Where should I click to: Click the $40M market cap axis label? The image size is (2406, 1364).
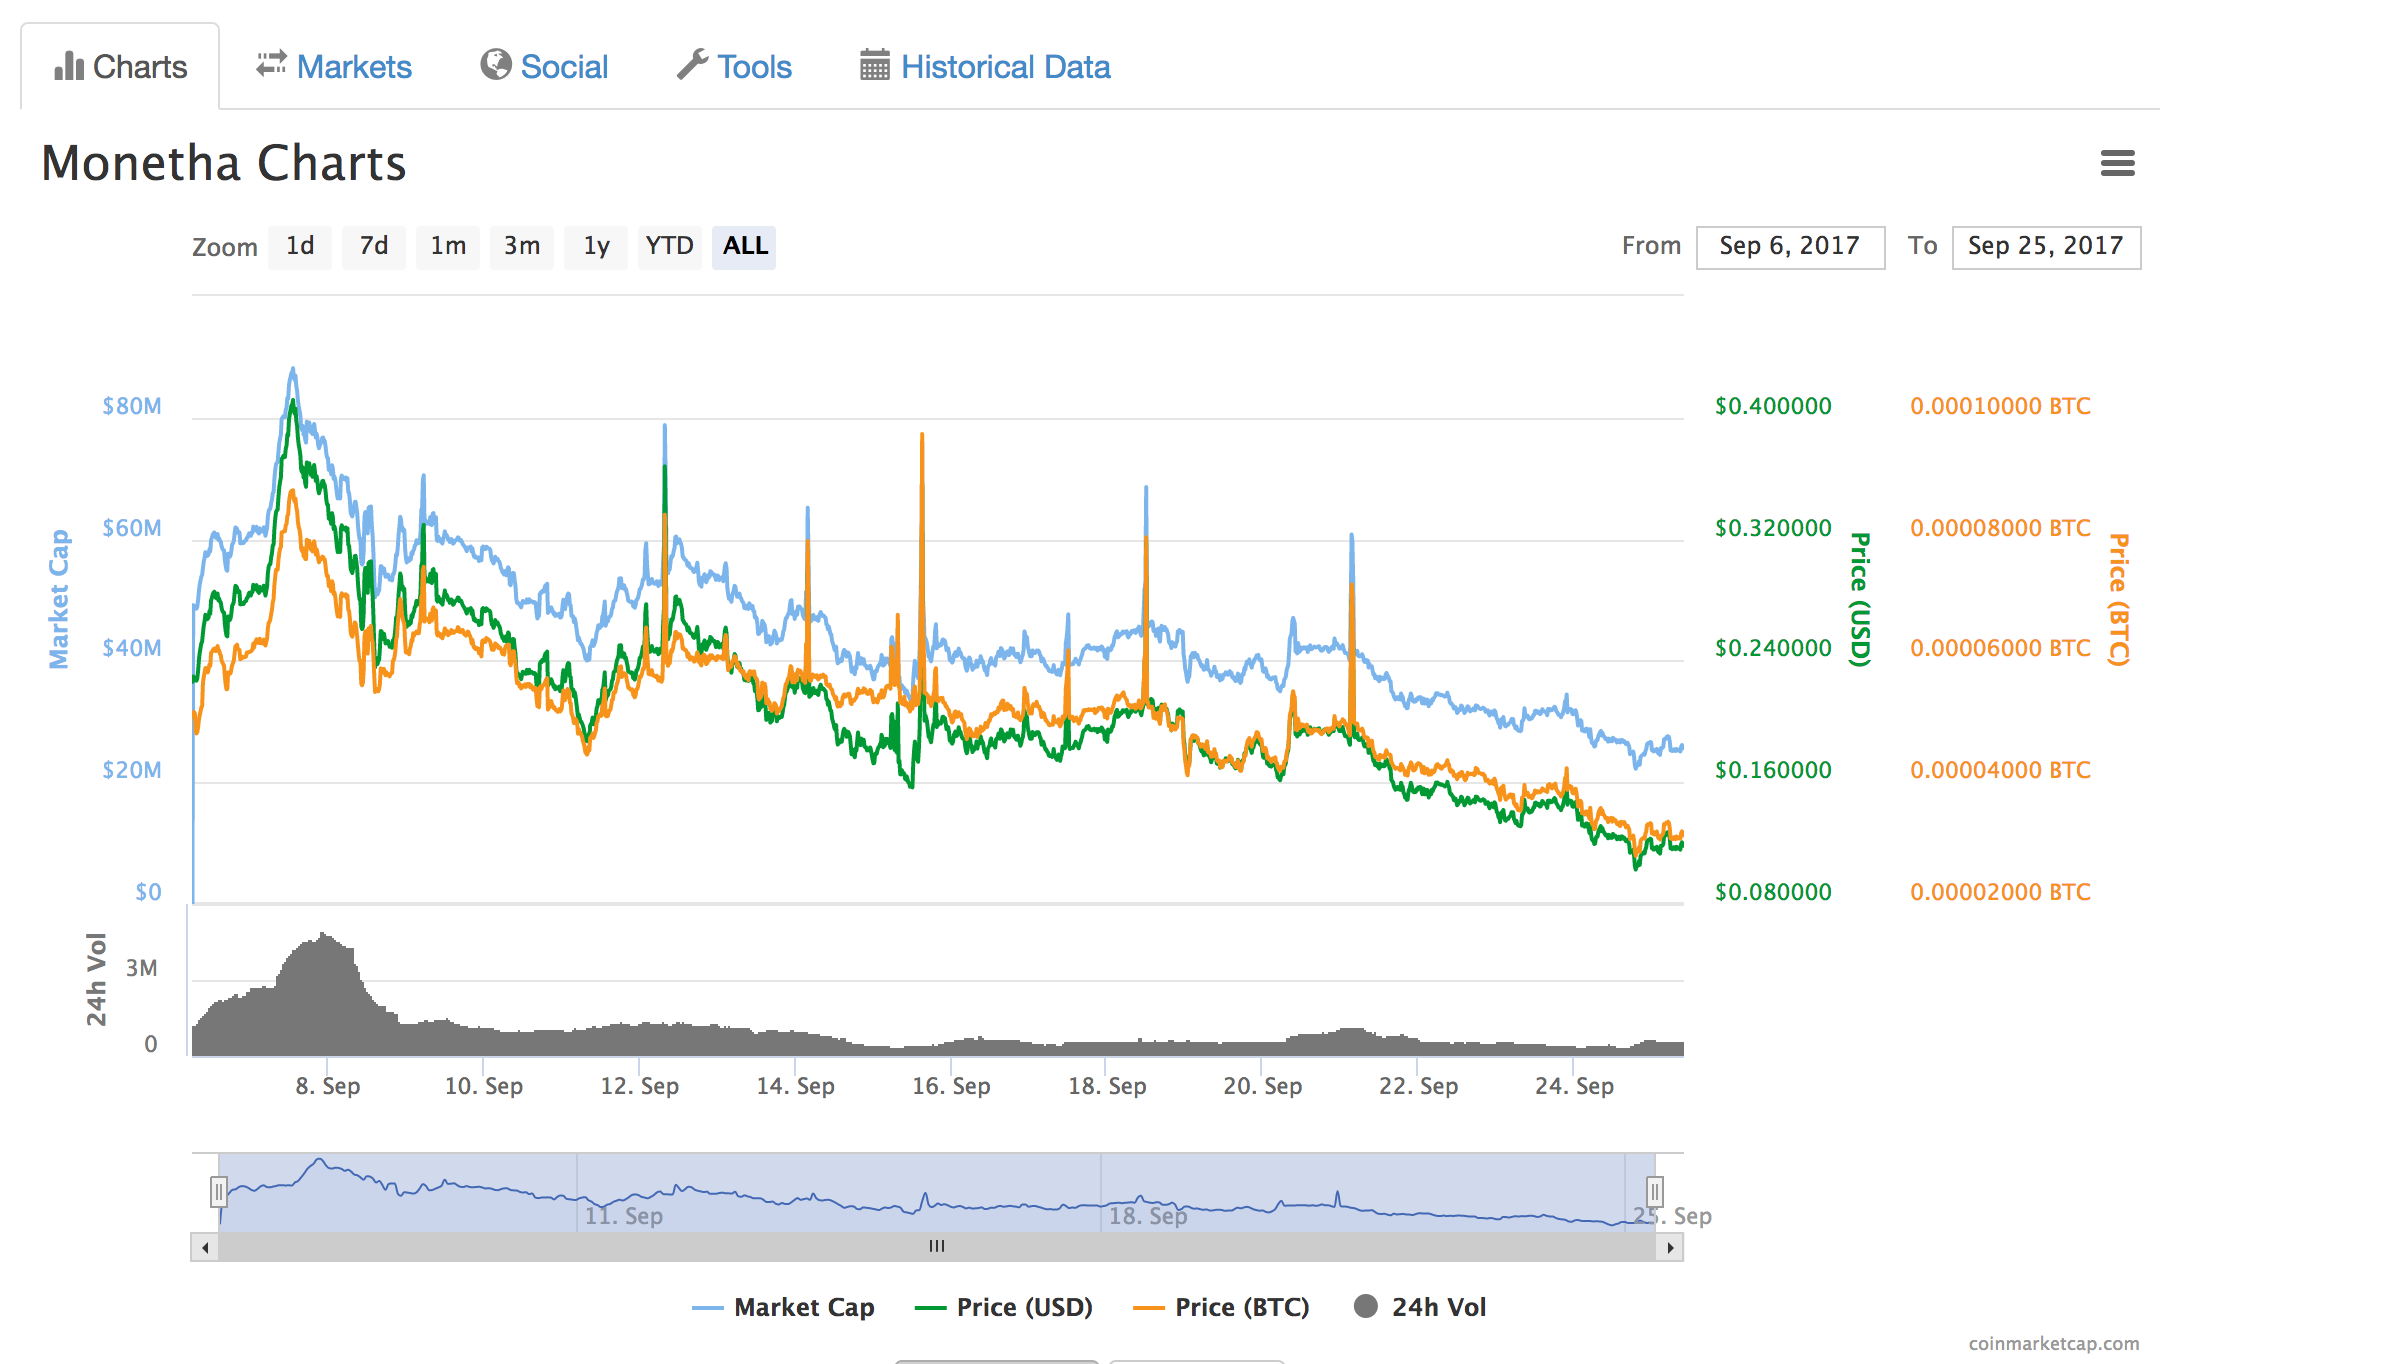click(132, 648)
